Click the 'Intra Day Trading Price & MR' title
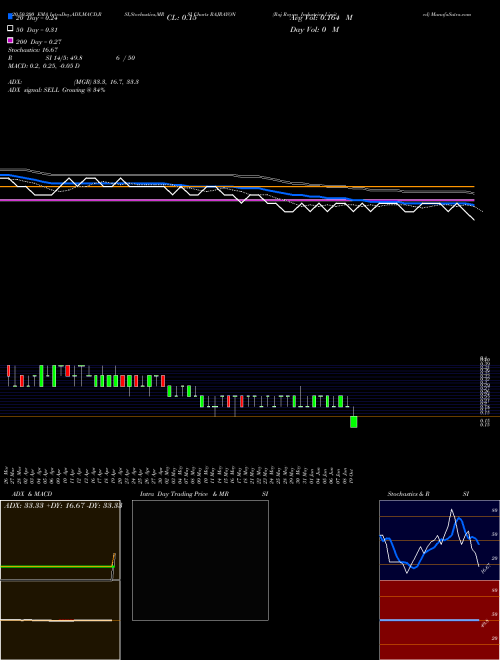Screen dimensions: 500x660 tap(184, 494)
